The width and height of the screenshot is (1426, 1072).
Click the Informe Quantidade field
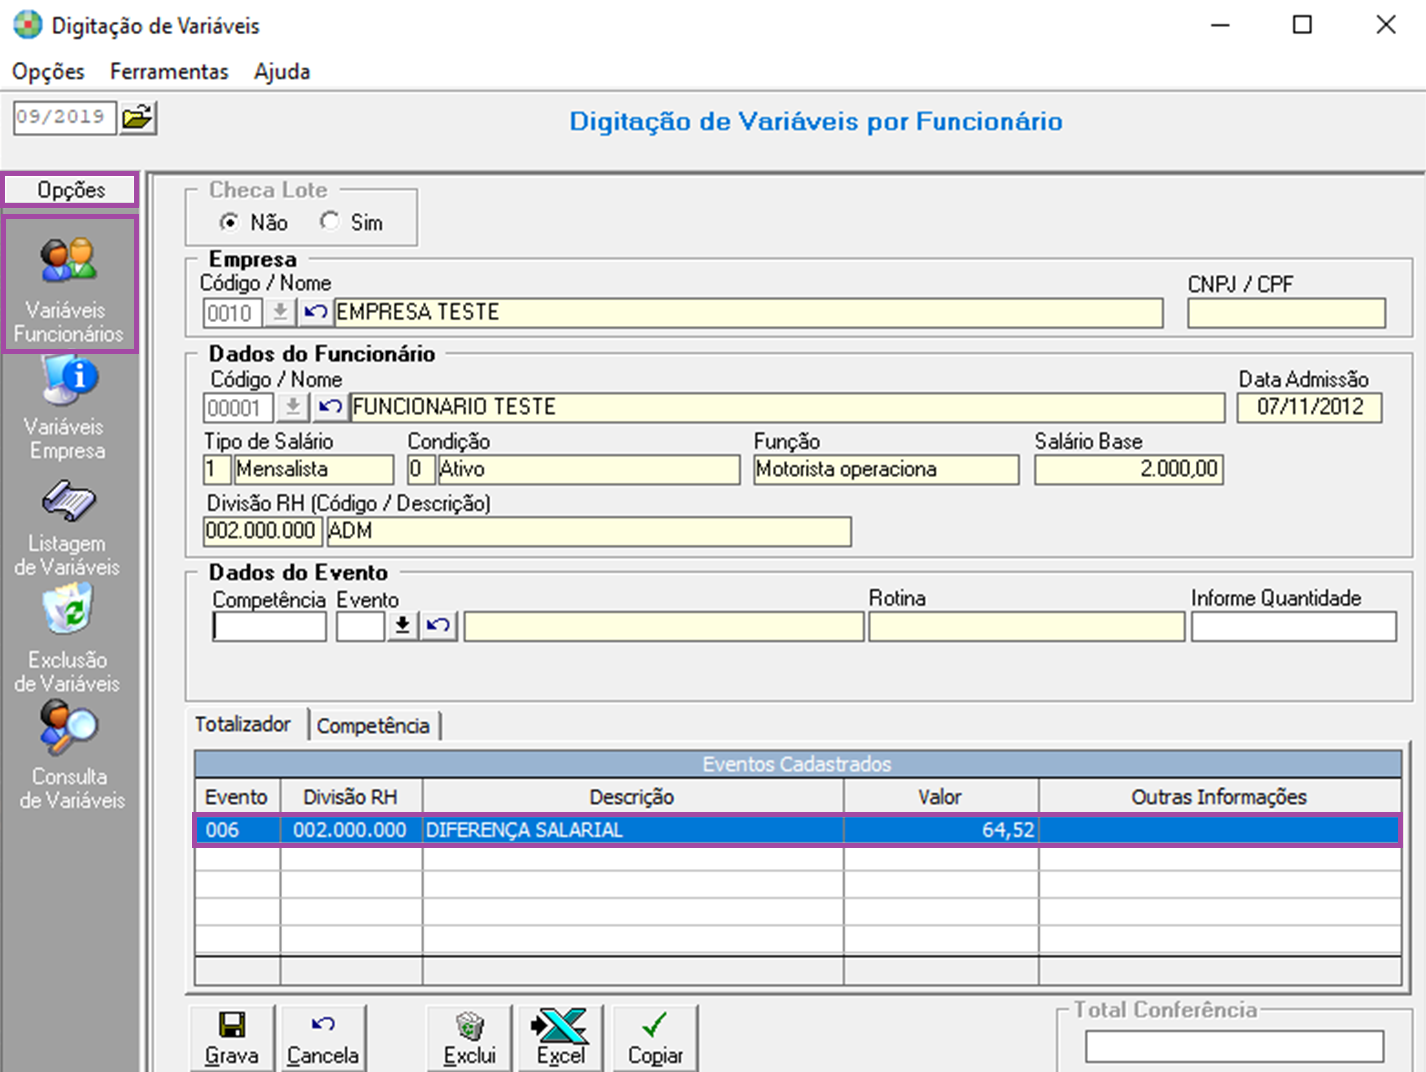[x=1294, y=626]
